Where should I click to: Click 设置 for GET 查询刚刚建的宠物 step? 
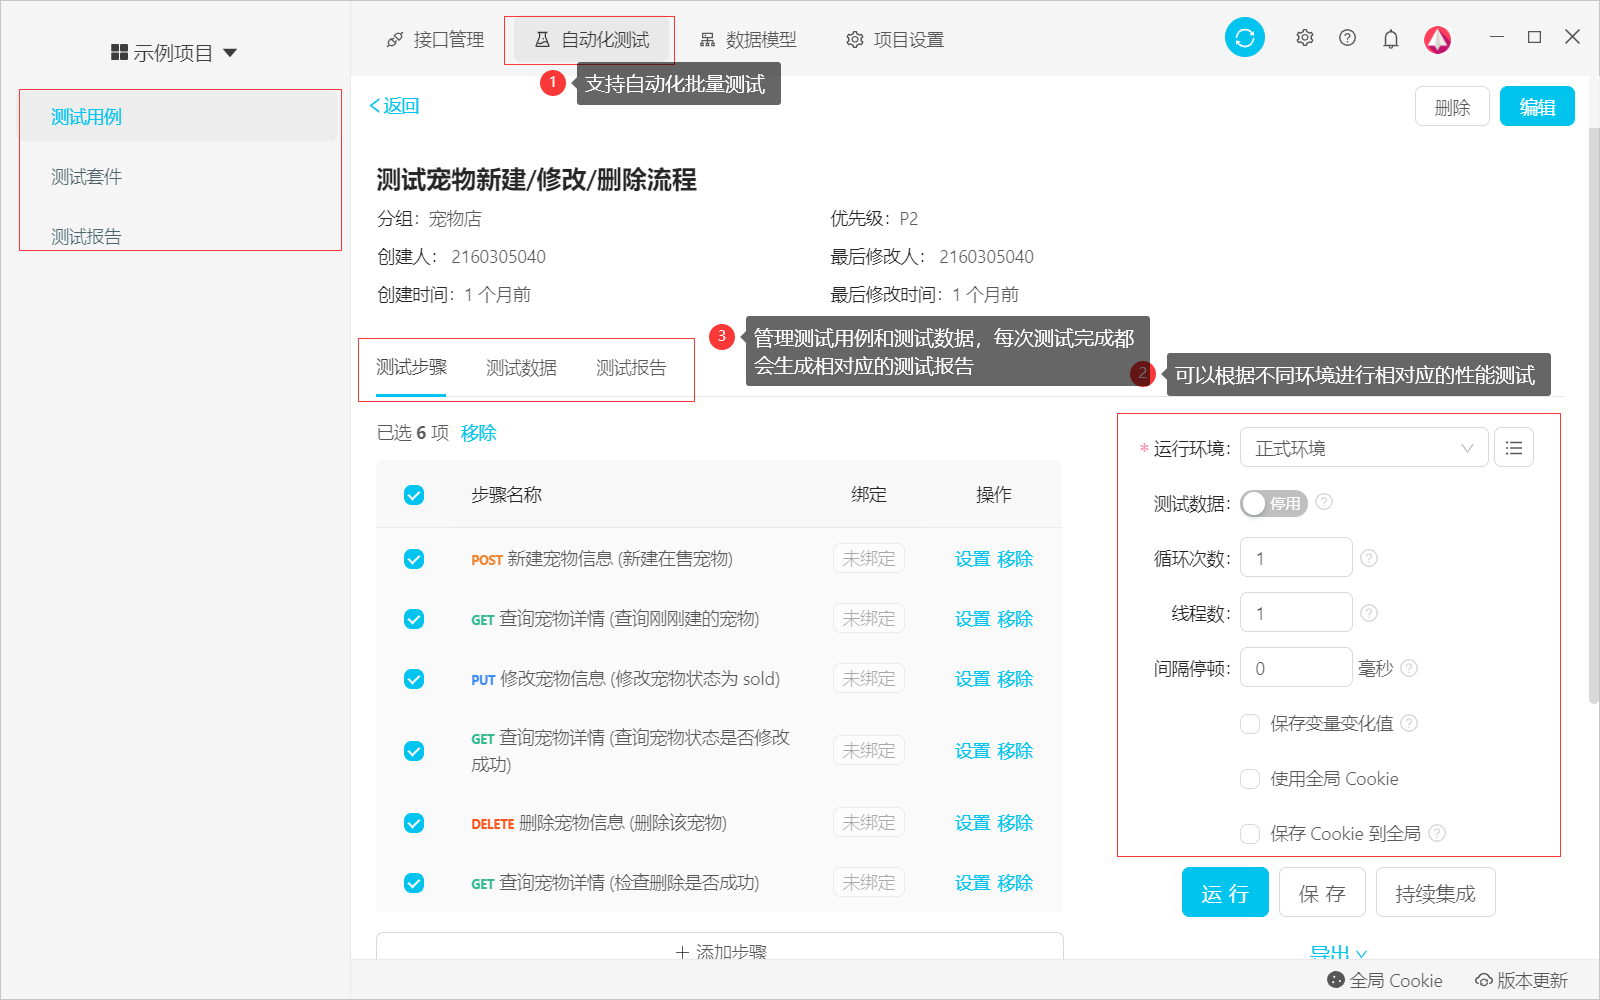[x=972, y=619]
